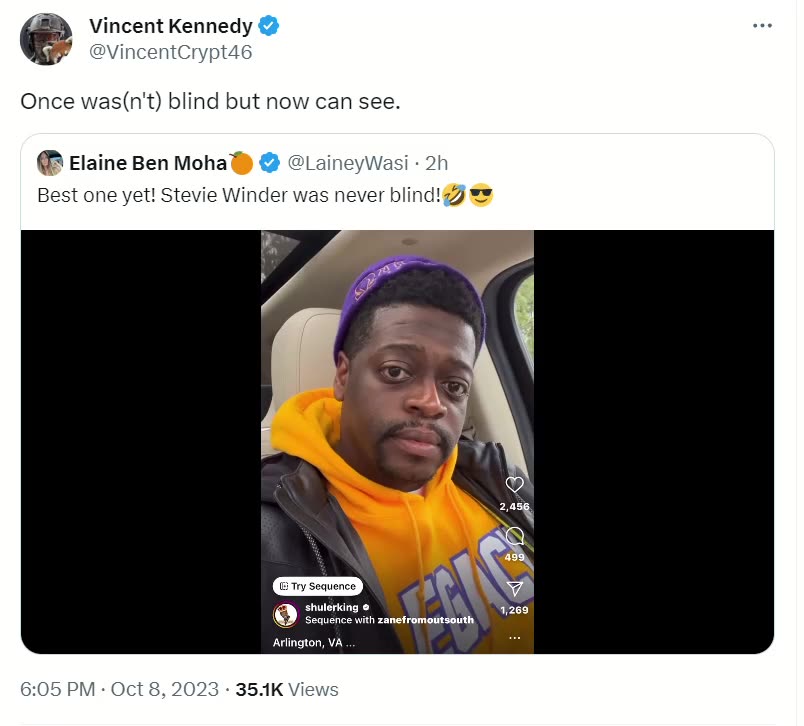Click Vincent Kennedy's blue verified badge
This screenshot has width=804, height=726.
tap(269, 27)
